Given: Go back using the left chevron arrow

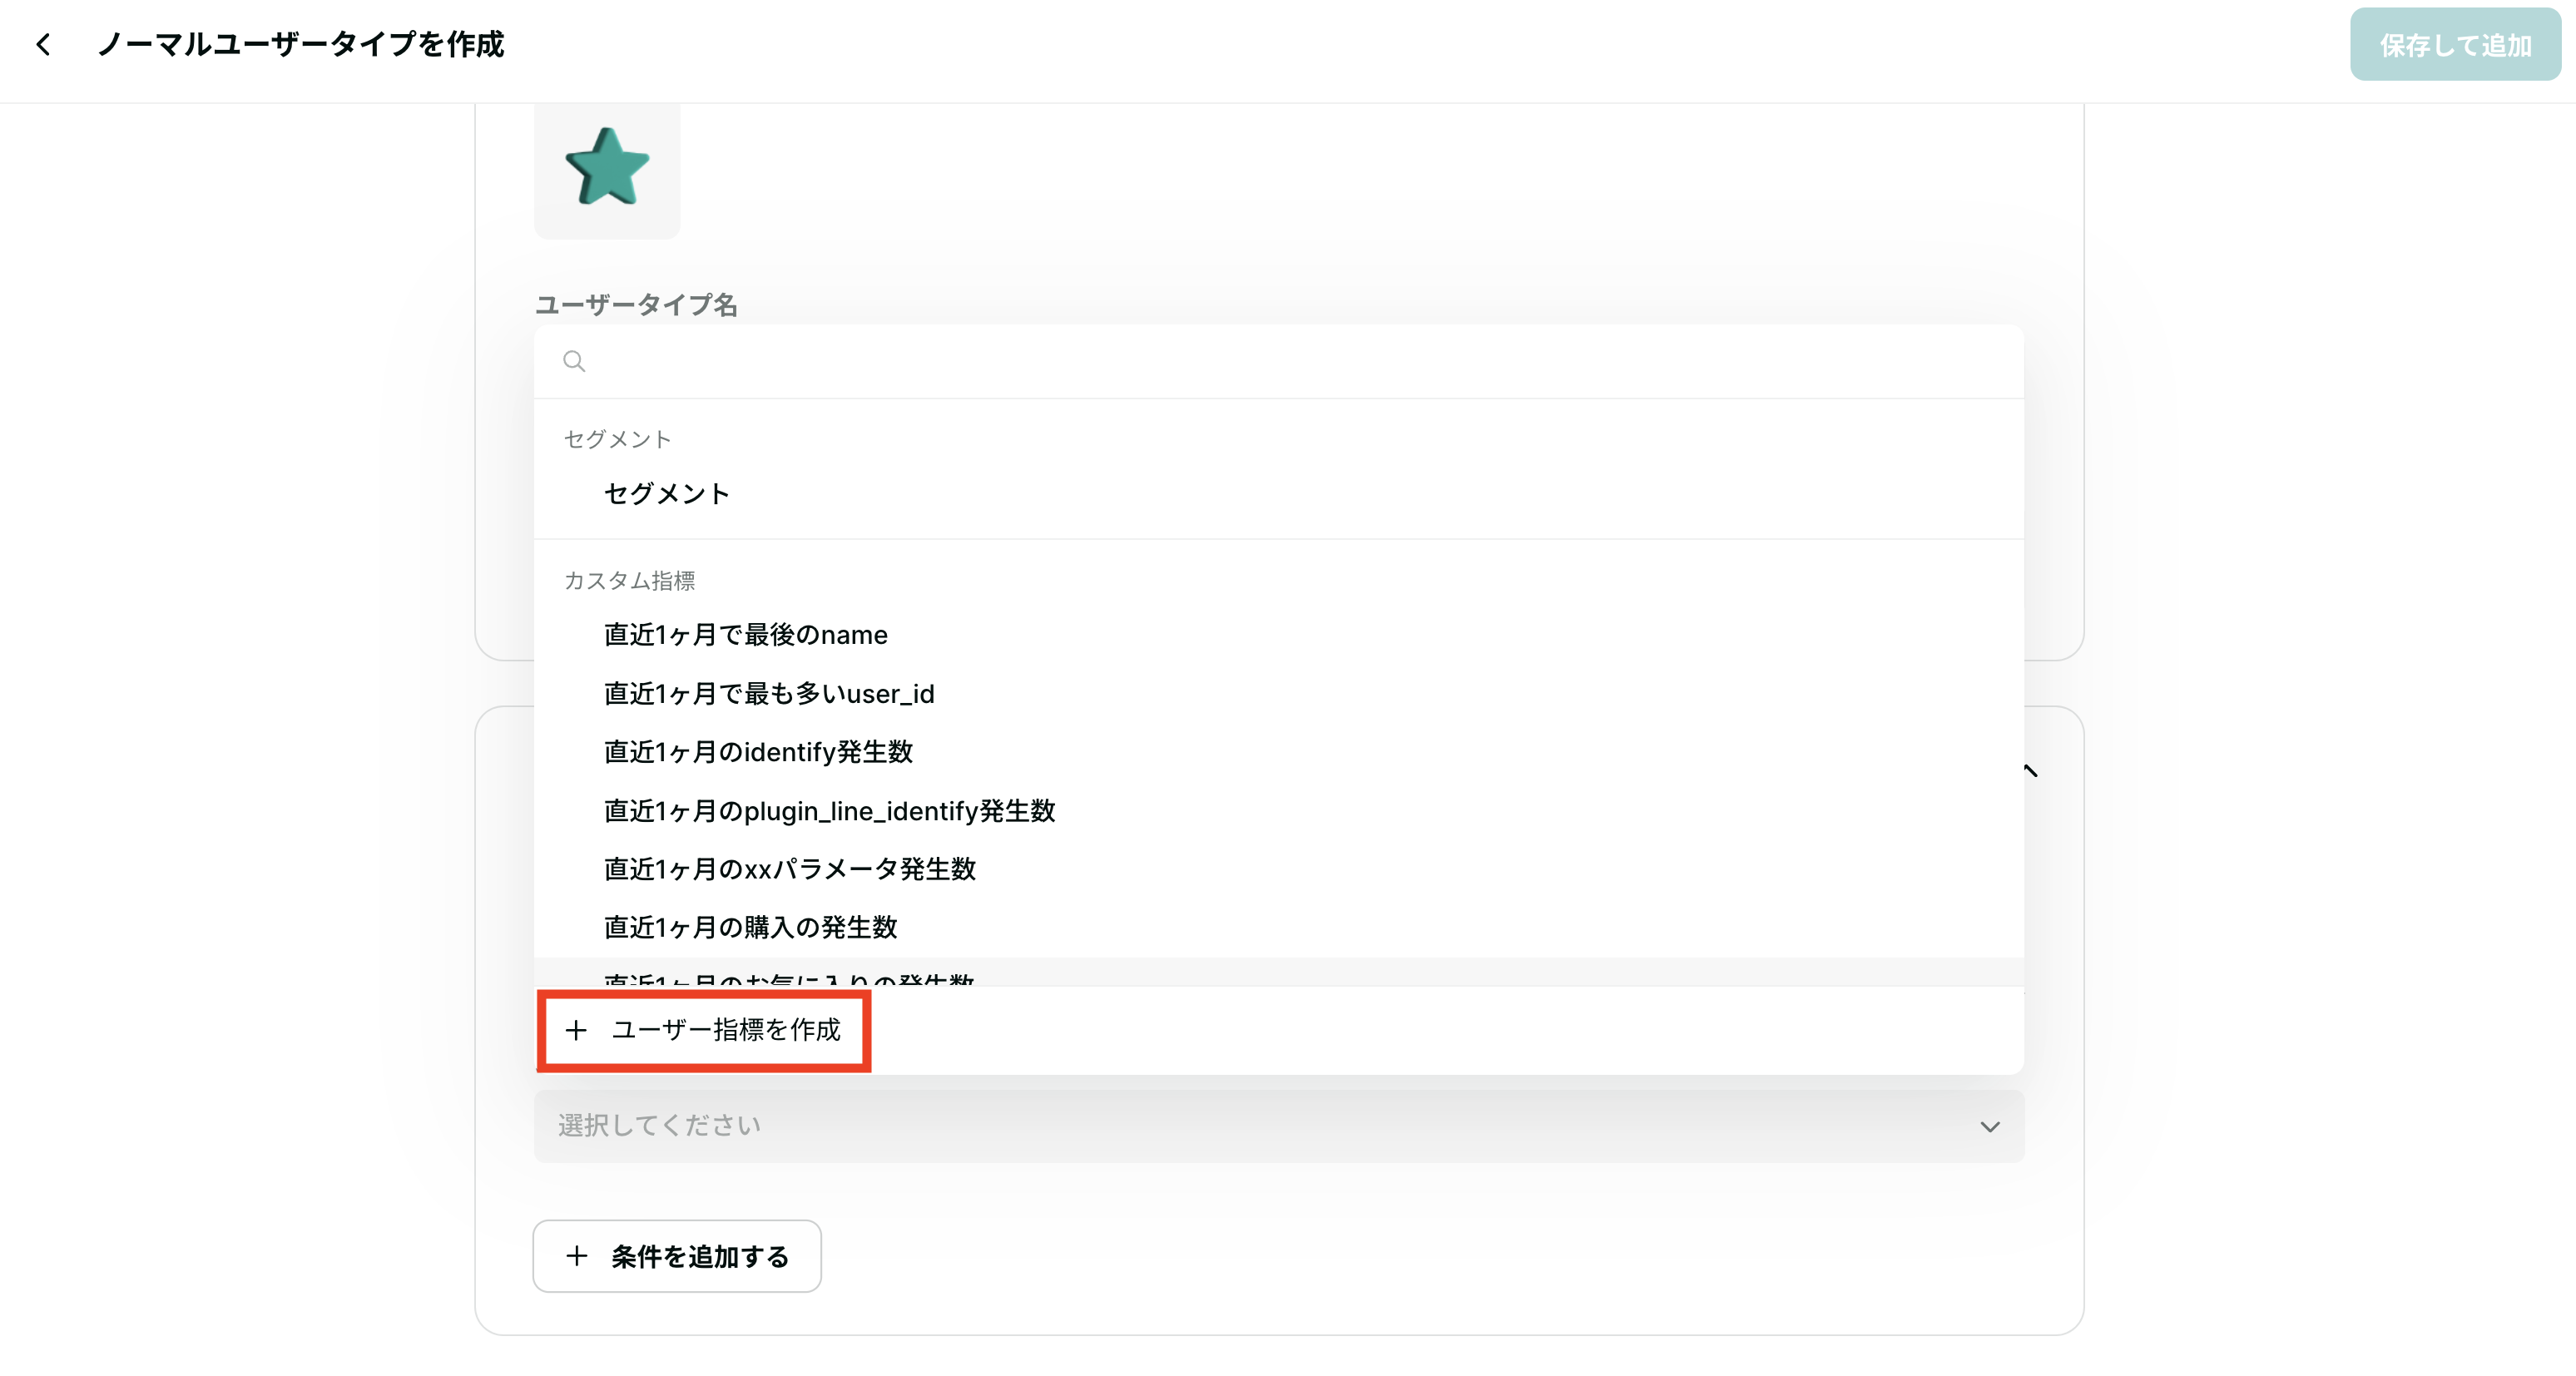Looking at the screenshot, I should tap(43, 44).
